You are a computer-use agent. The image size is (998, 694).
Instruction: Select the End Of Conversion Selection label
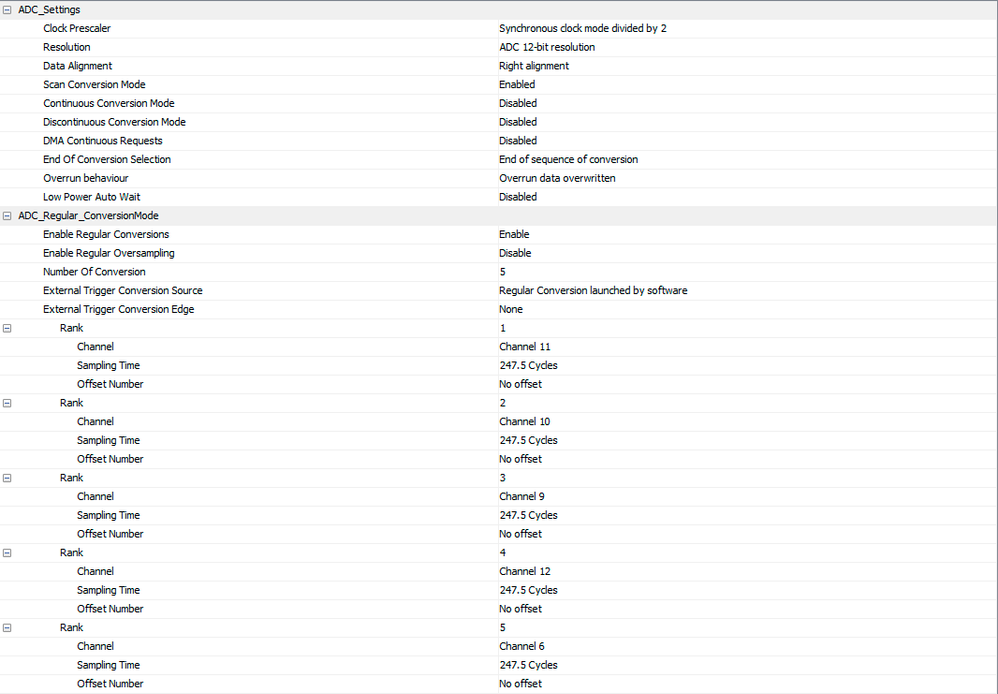pyautogui.click(x=107, y=159)
